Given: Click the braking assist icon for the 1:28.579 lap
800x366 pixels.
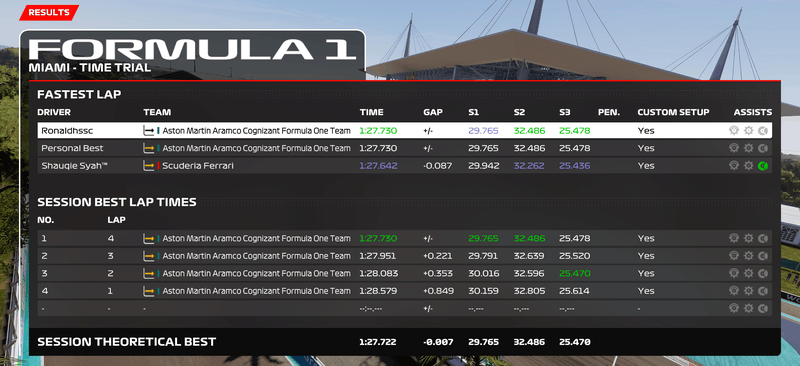Looking at the screenshot, I should click(x=763, y=291).
